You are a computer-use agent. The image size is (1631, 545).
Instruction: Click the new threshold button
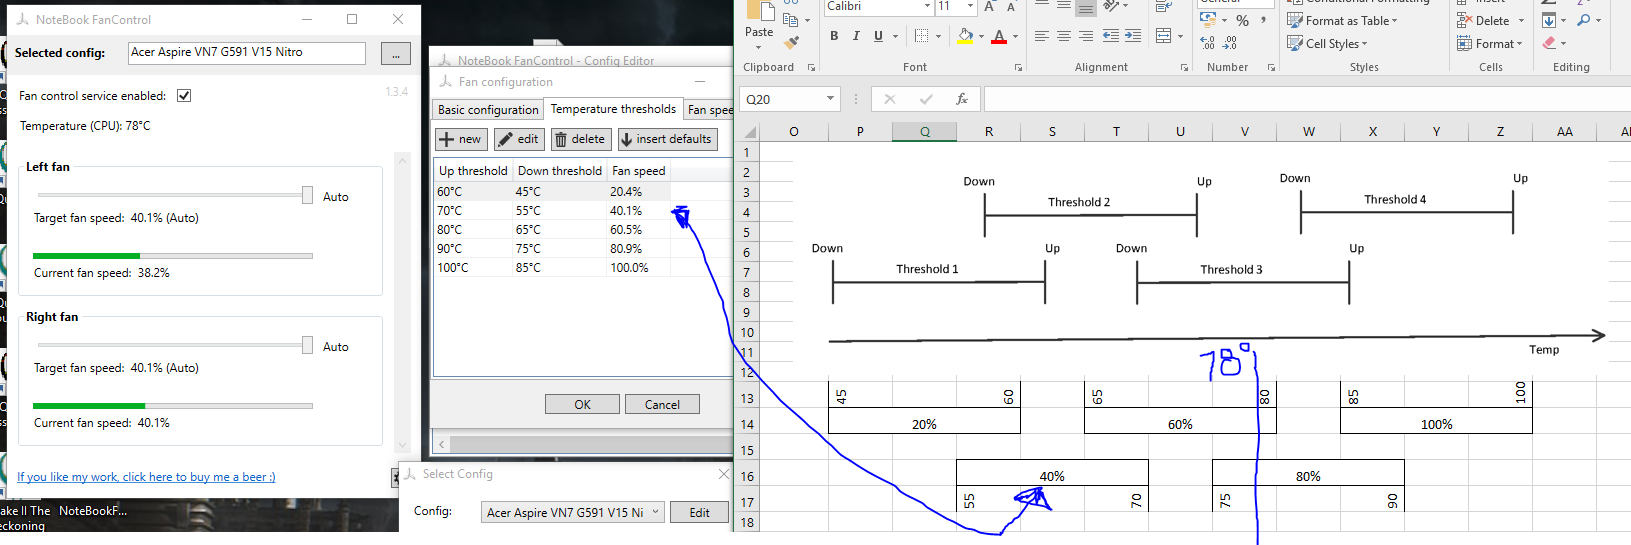[x=461, y=139]
